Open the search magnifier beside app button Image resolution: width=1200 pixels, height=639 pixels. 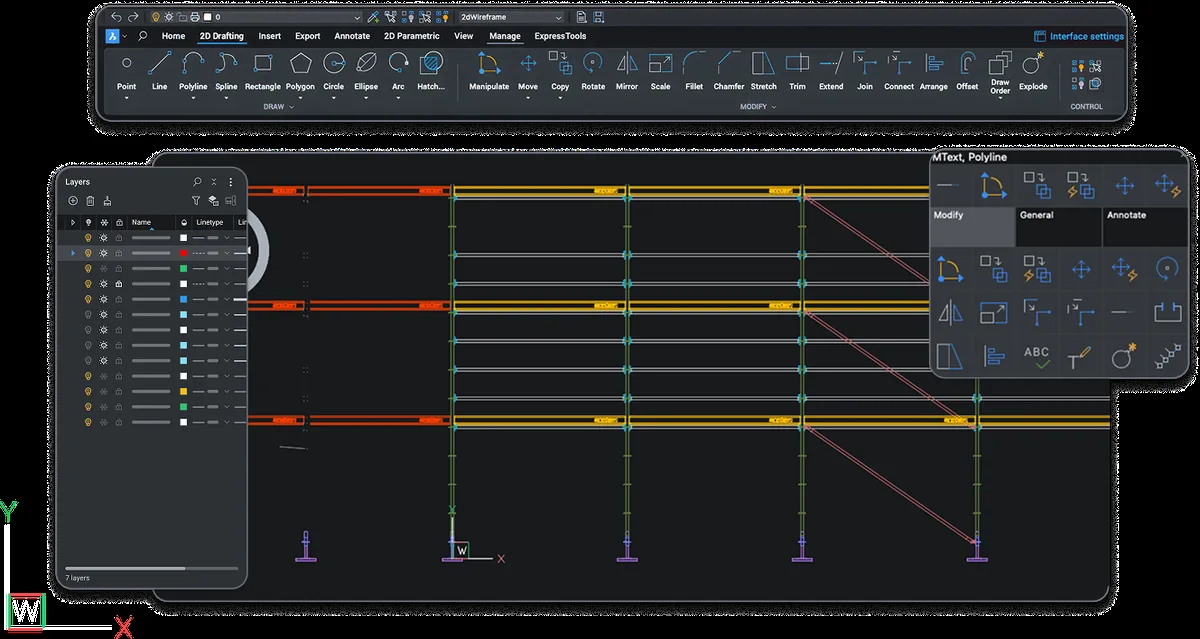click(x=143, y=36)
